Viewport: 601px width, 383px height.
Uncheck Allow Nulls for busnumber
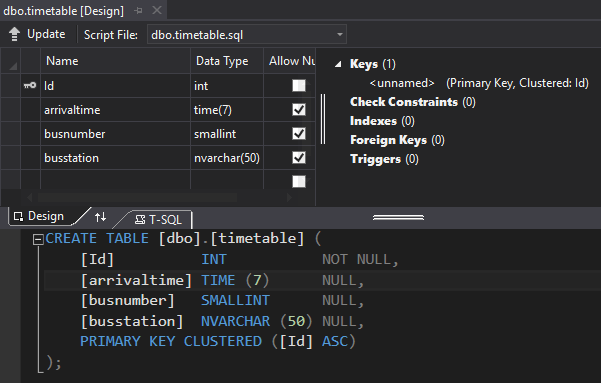[299, 133]
